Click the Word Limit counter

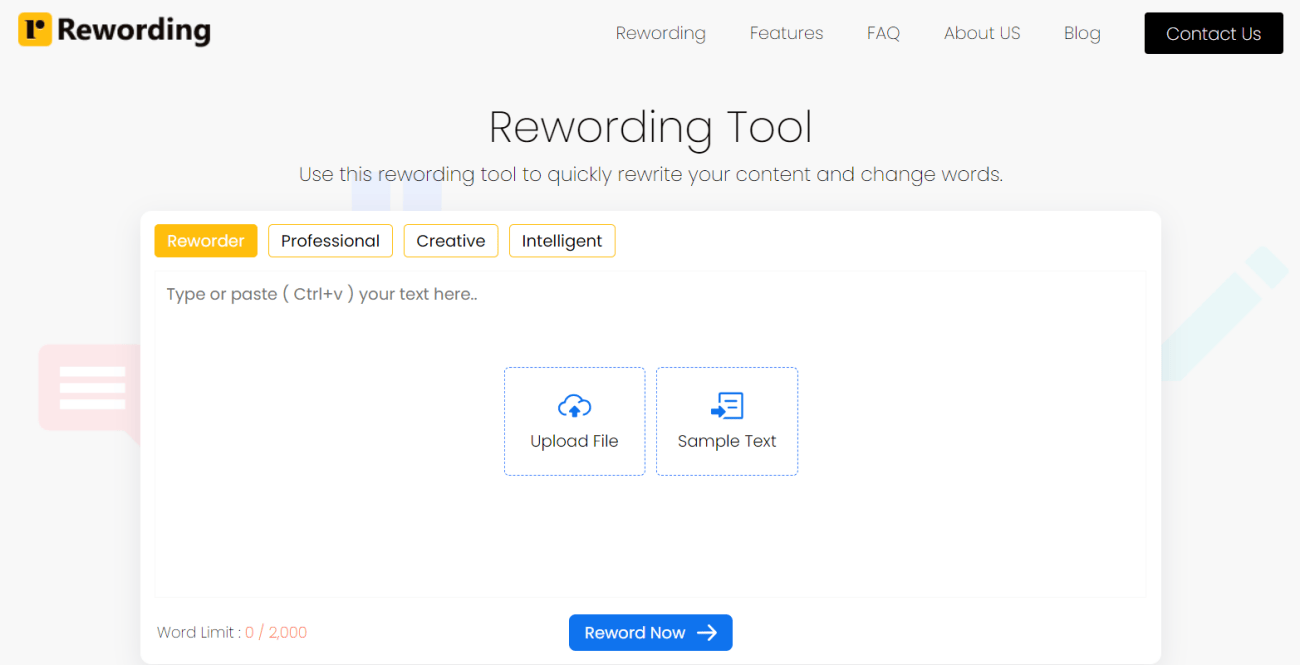pos(232,632)
